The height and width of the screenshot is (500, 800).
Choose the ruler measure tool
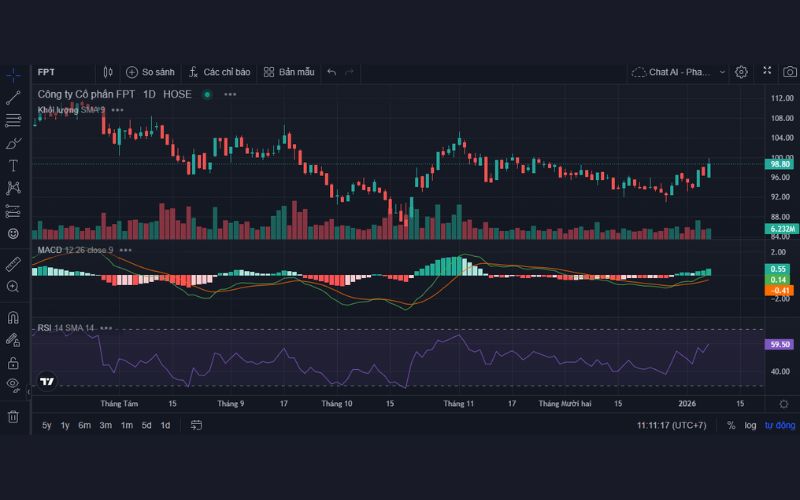[x=13, y=264]
